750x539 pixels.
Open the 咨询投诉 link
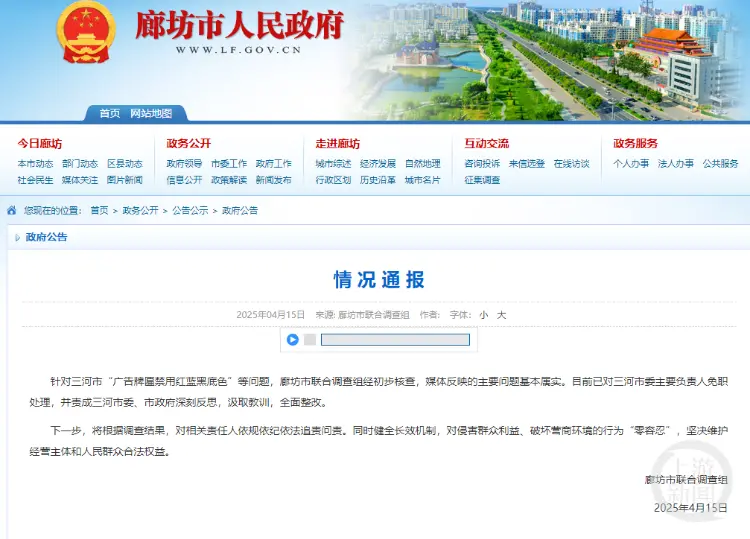(482, 164)
